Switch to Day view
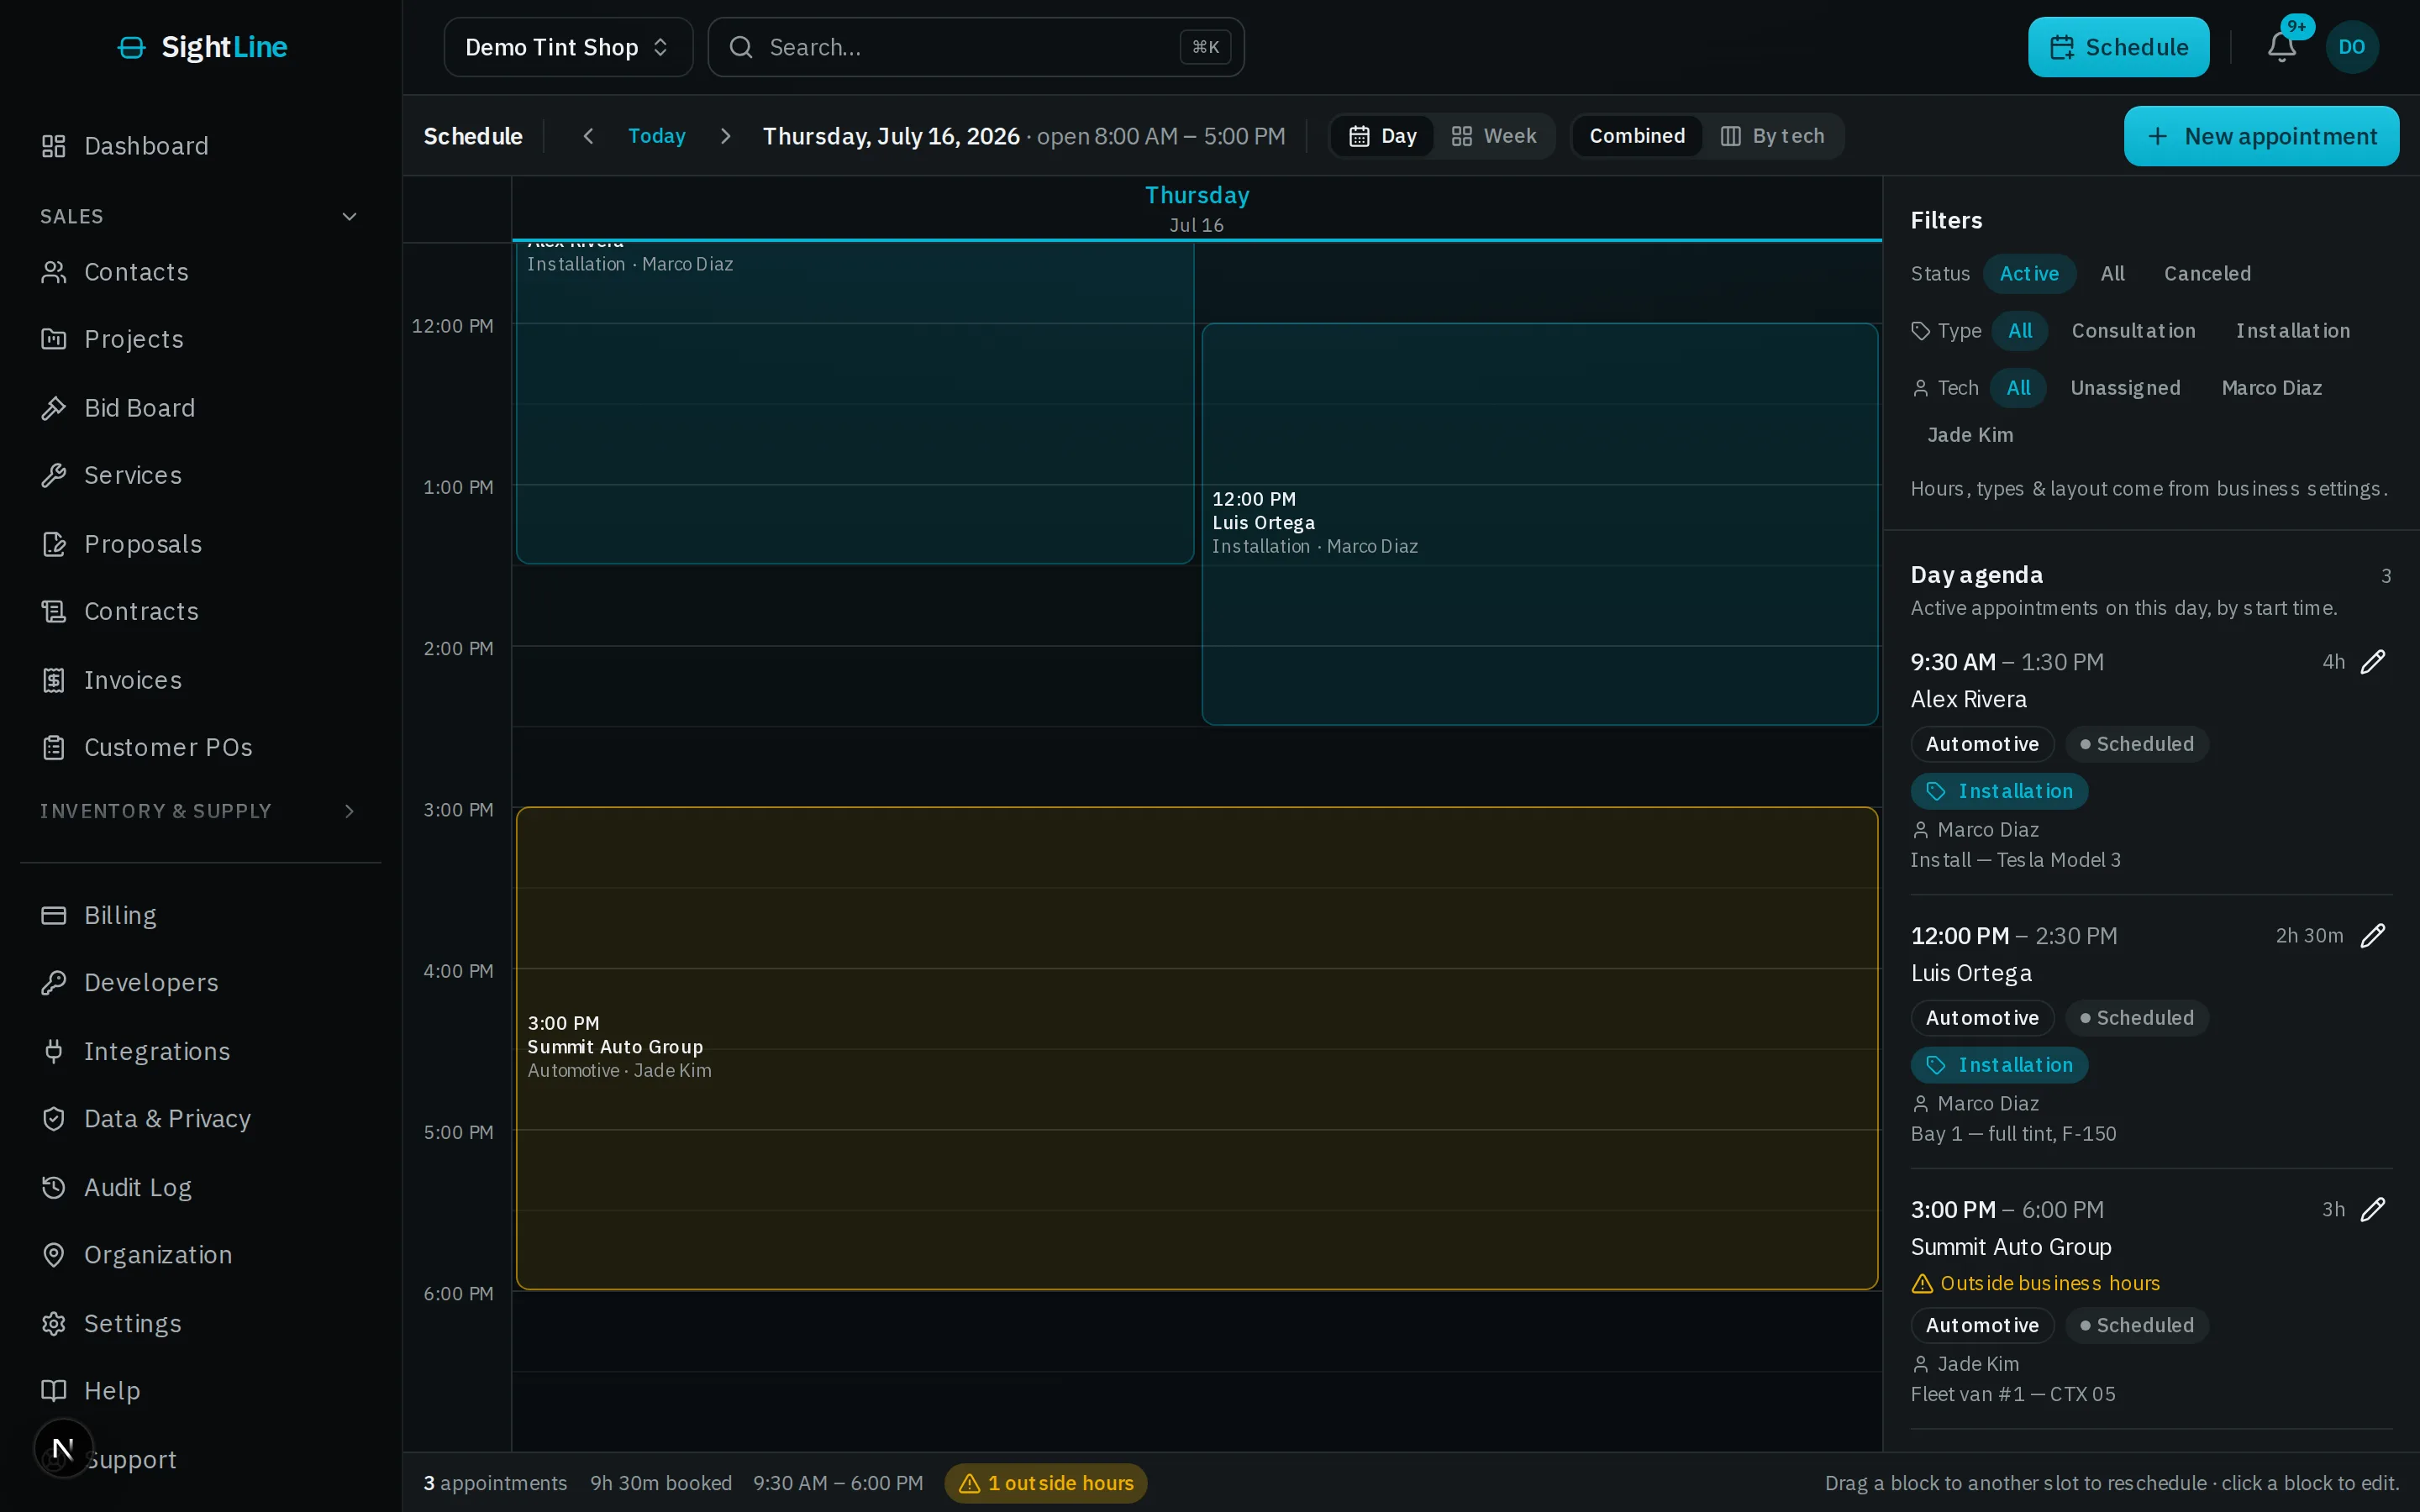 coord(1383,136)
